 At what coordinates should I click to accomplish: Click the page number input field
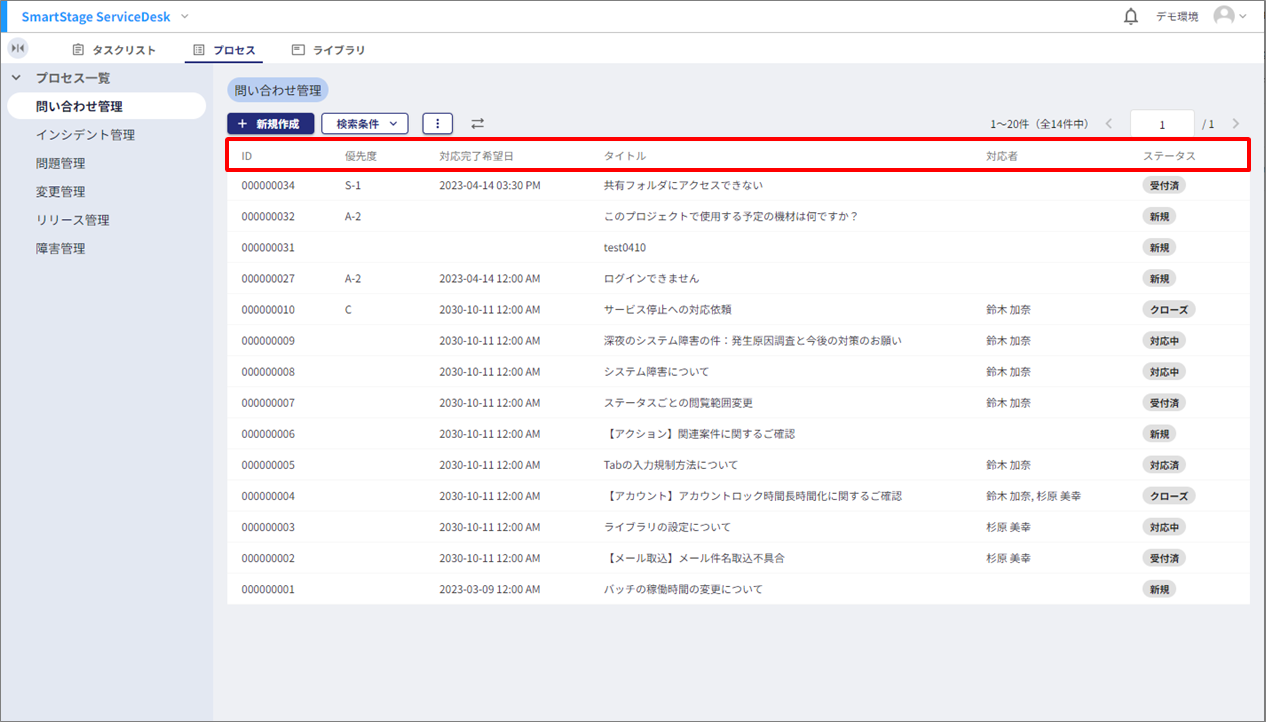point(1162,124)
